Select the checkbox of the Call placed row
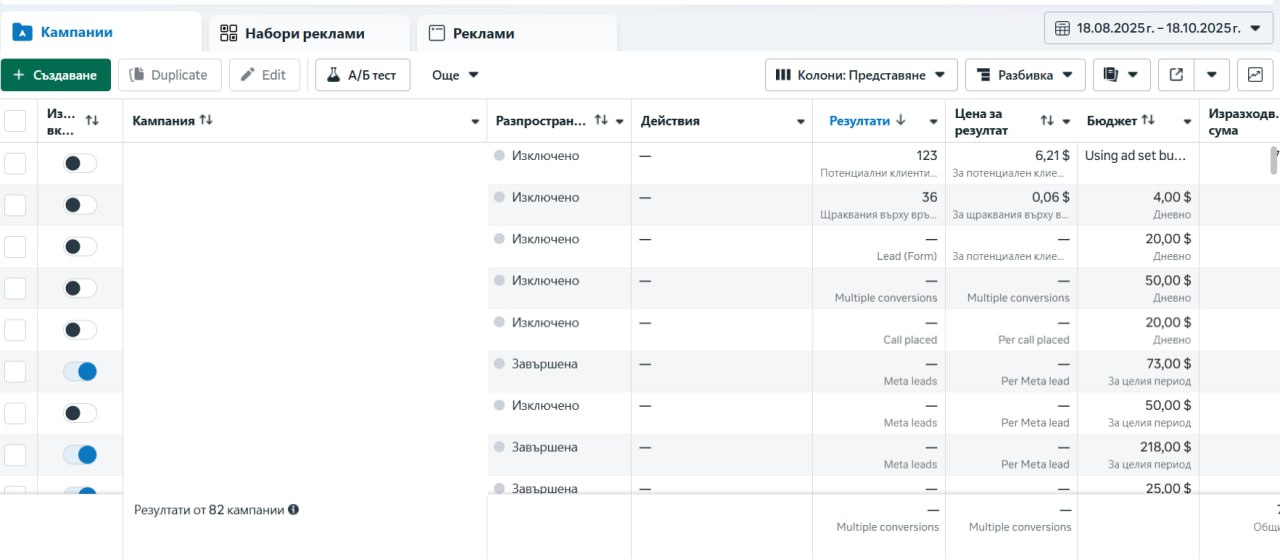 (x=15, y=330)
